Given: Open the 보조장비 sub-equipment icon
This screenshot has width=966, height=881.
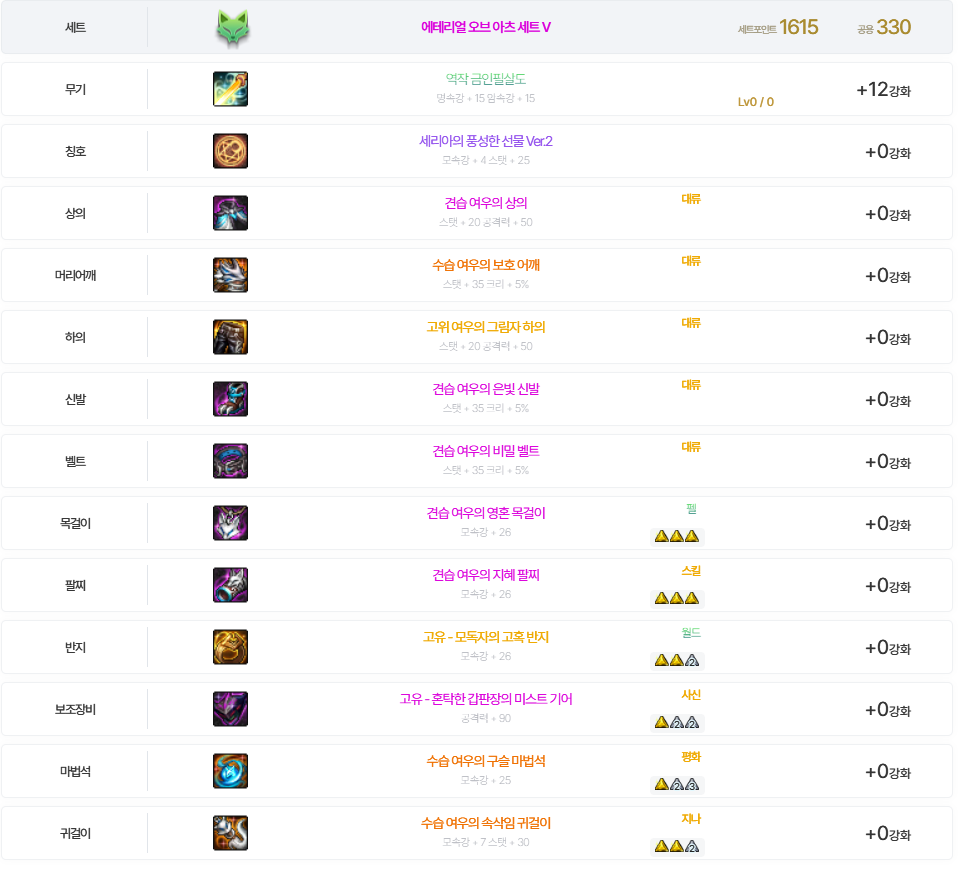Looking at the screenshot, I should (x=230, y=709).
